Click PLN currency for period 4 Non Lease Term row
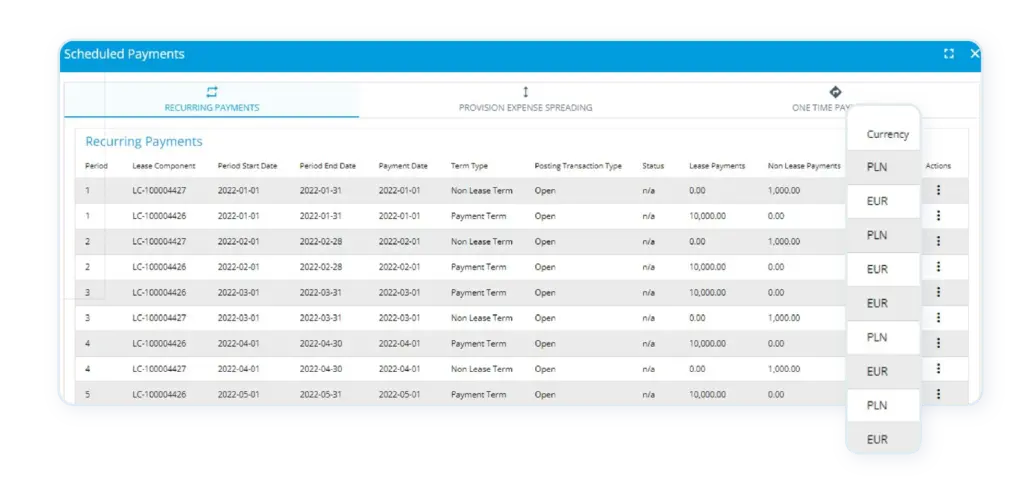The image size is (1024, 498). (x=876, y=405)
